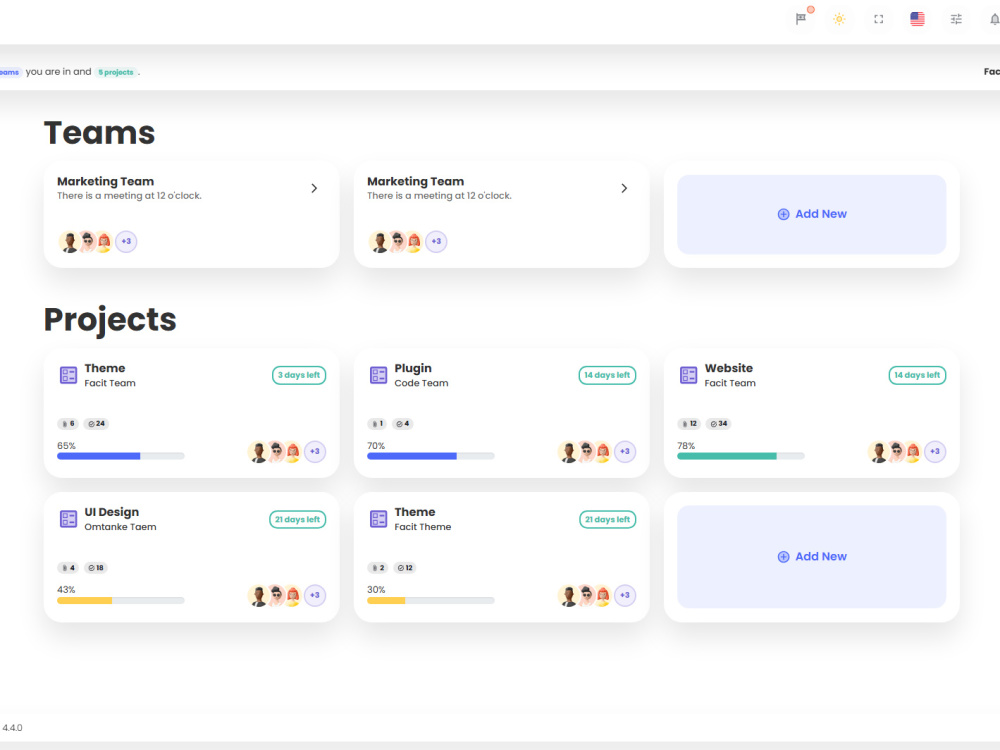Click Theme Facit Theme 21 days left badge
The width and height of the screenshot is (1000, 750).
coord(607,519)
